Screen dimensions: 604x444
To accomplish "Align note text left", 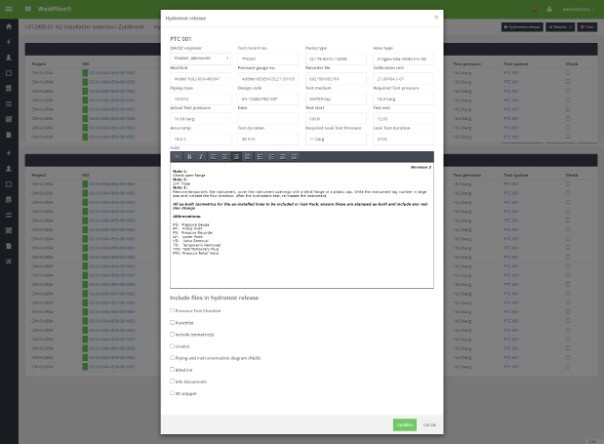I will coord(213,156).
